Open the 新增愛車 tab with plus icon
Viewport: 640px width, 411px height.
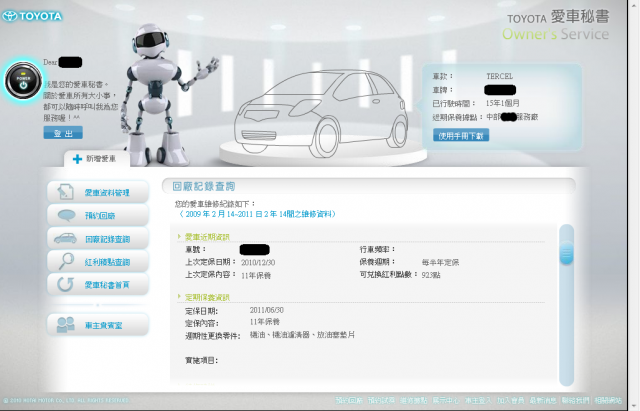click(97, 159)
